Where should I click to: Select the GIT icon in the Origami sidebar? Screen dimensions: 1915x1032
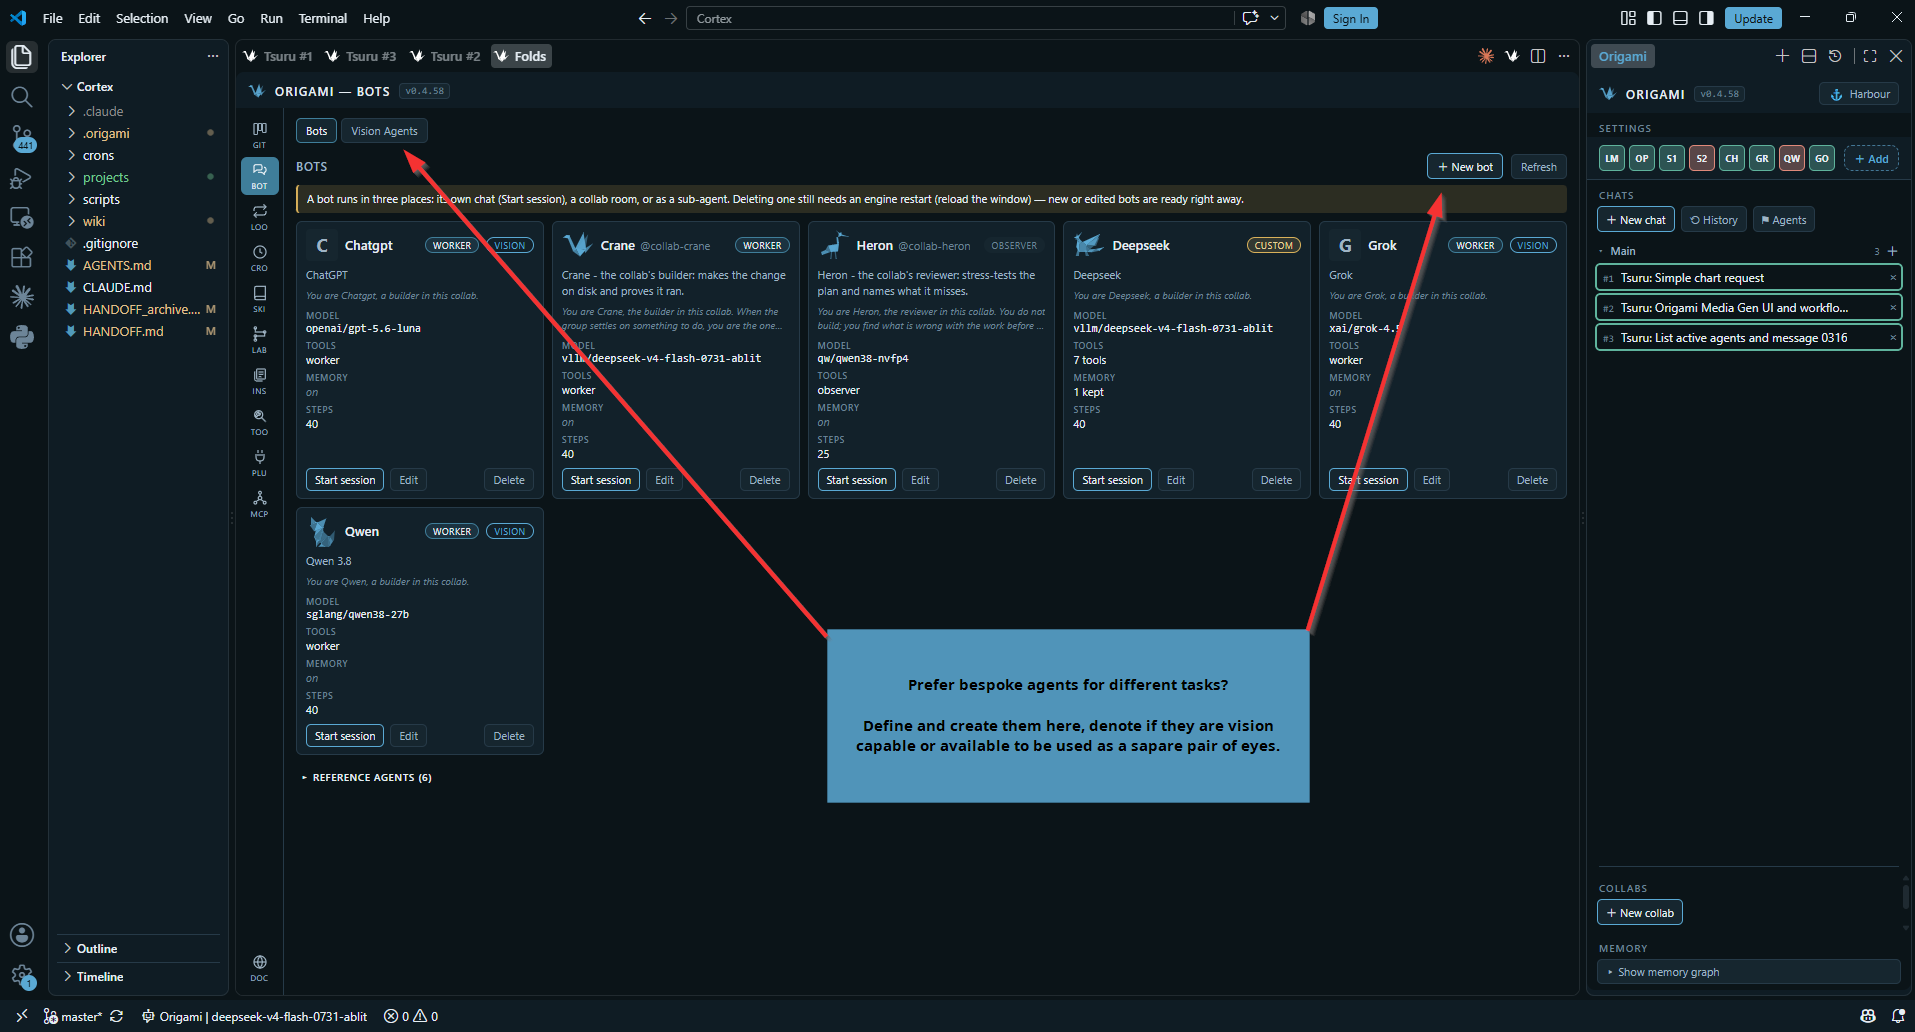[x=259, y=134]
